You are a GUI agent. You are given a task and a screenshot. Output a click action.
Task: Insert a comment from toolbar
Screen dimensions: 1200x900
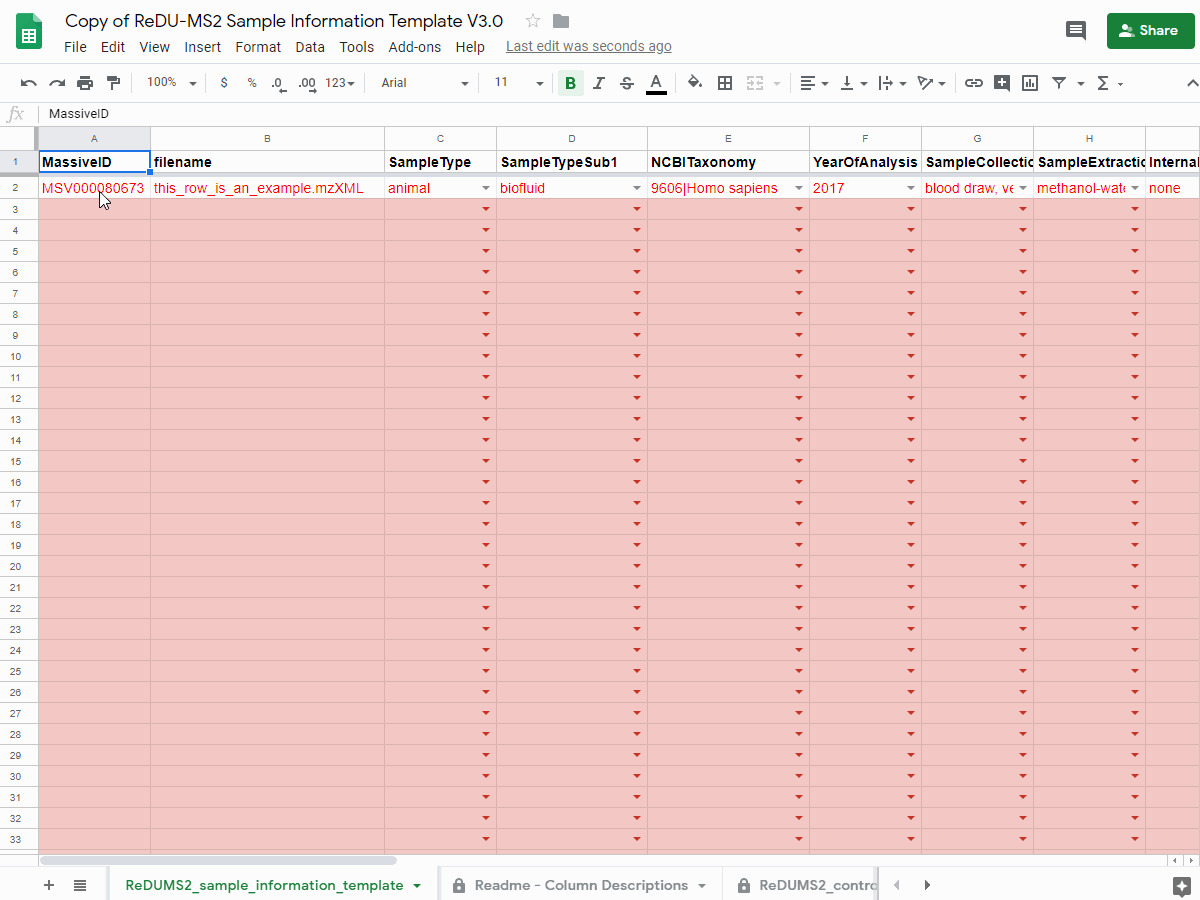pyautogui.click(x=1002, y=83)
